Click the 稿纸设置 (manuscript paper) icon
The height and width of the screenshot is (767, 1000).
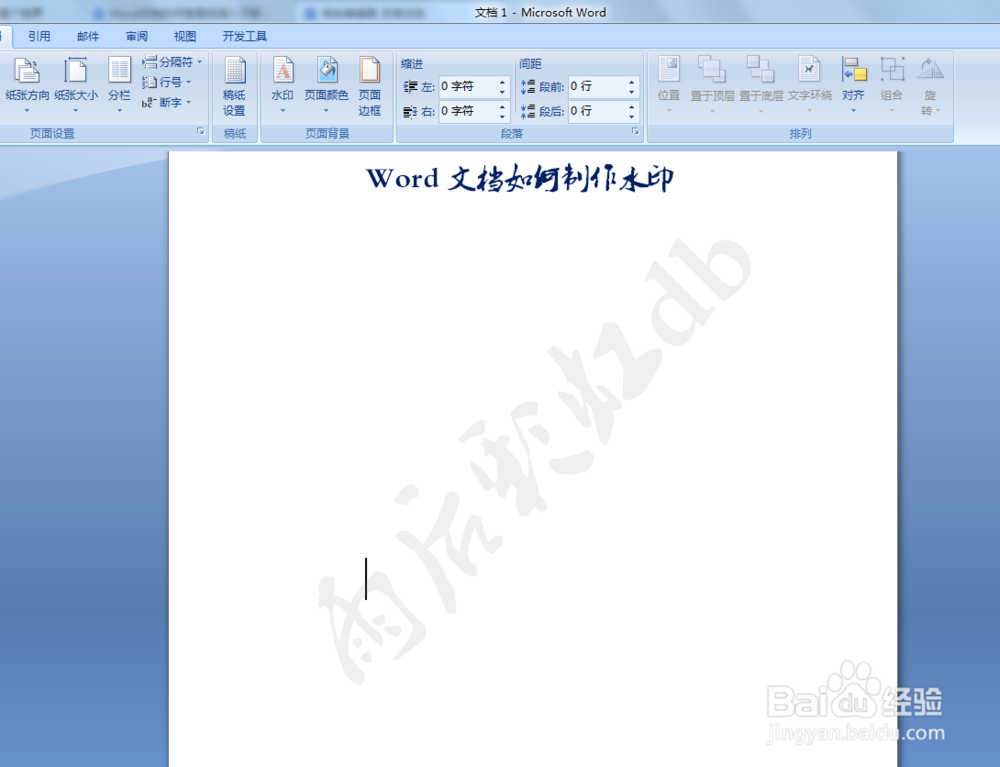234,87
